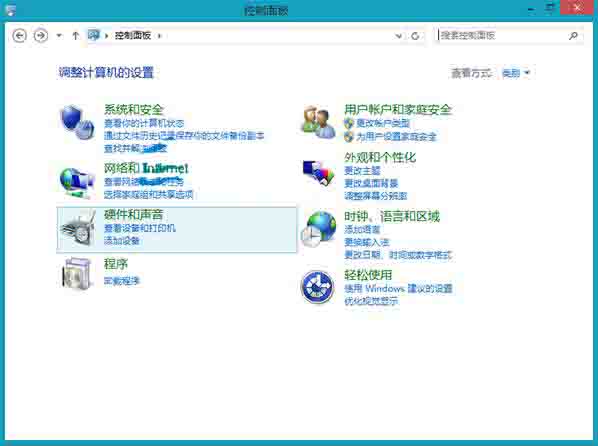The width and height of the screenshot is (598, 446).
Task: Click 卸载程序 link
Action: (122, 281)
